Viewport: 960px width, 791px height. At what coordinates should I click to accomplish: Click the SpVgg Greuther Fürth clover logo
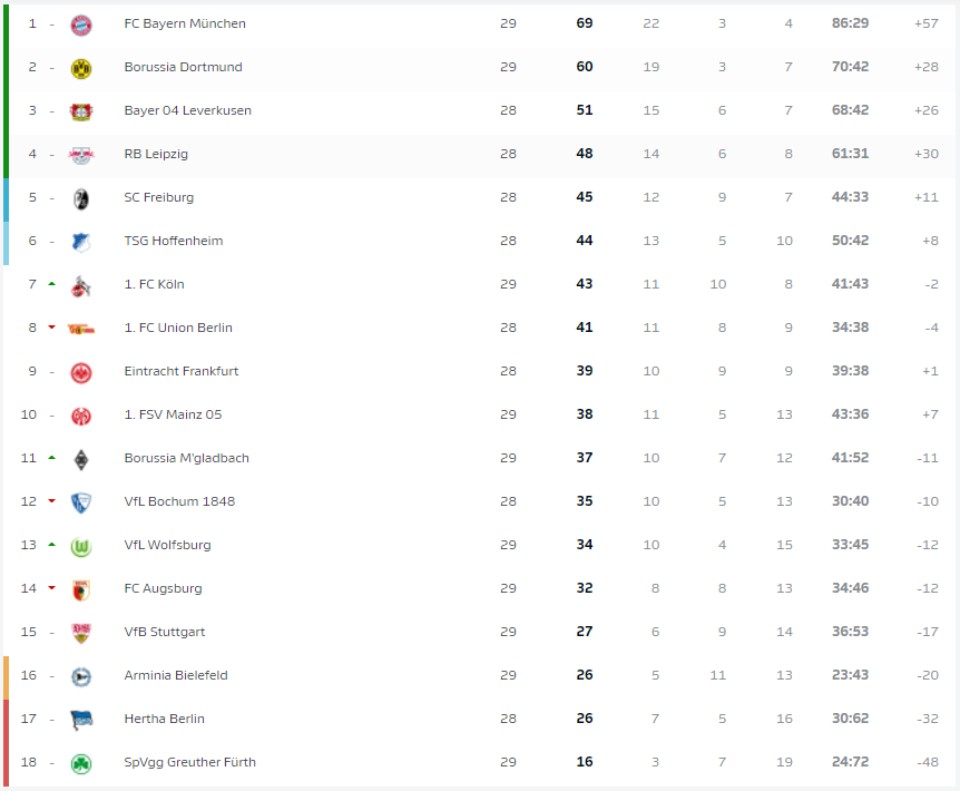point(81,763)
